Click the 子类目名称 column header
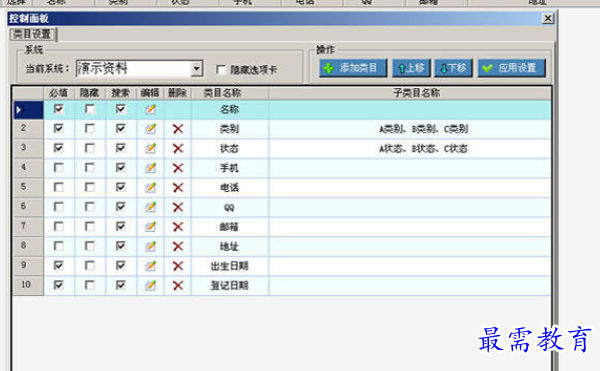600x371 pixels. pyautogui.click(x=410, y=93)
